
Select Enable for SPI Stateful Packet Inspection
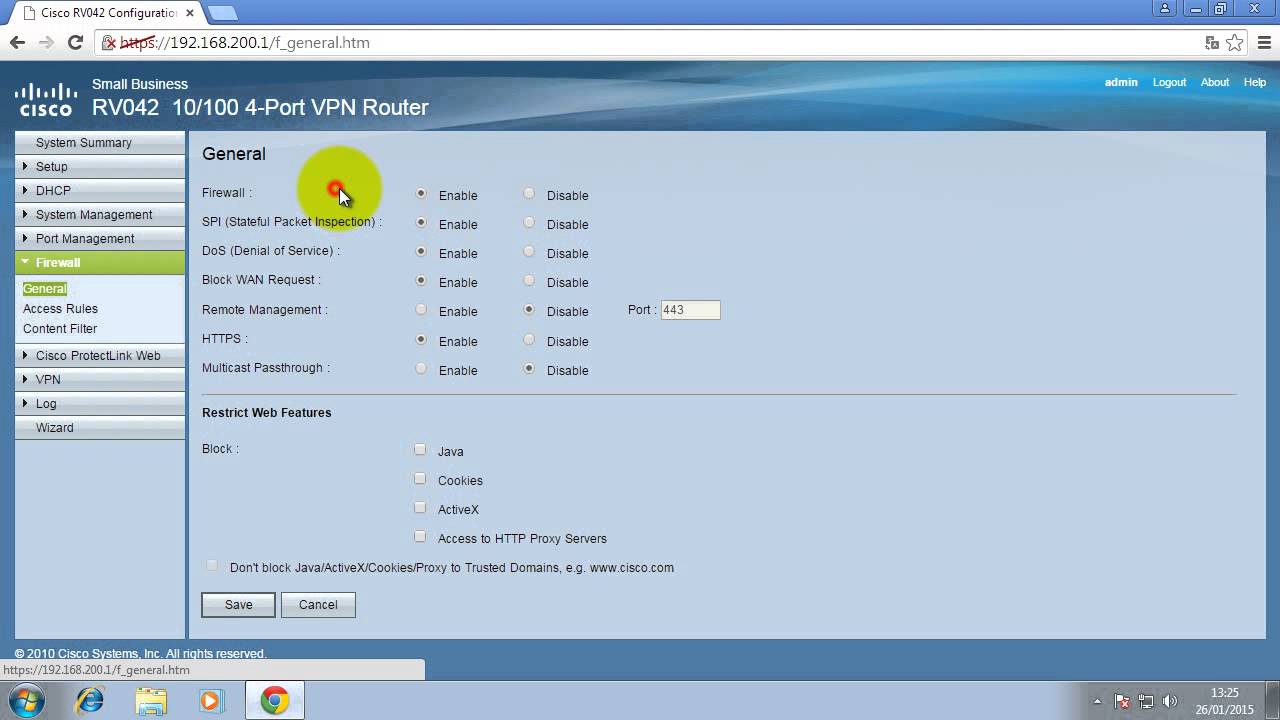tap(421, 223)
